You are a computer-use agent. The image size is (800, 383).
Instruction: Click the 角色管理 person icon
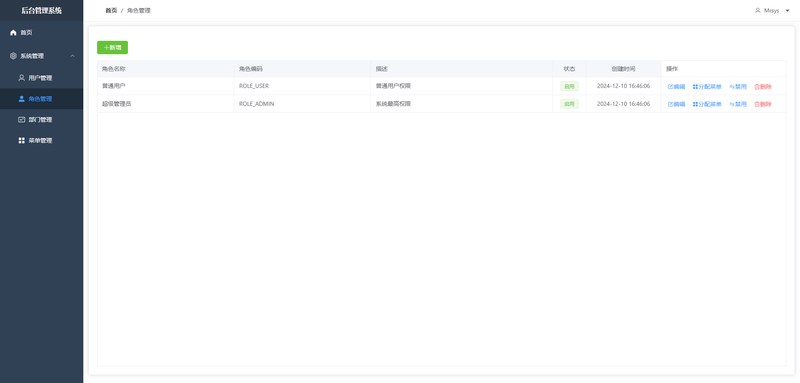[x=21, y=99]
